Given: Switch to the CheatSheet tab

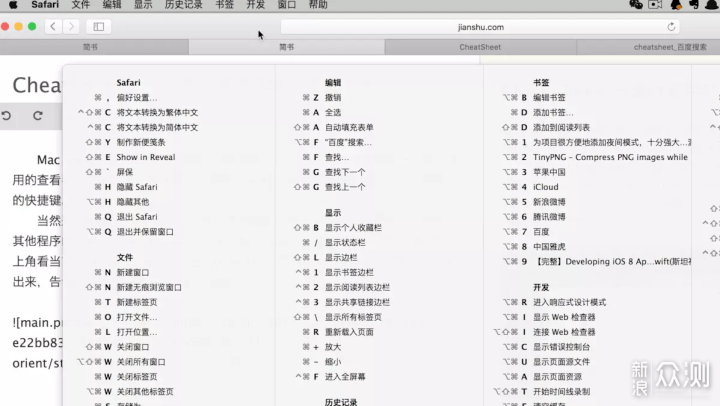Looking at the screenshot, I should [x=480, y=47].
